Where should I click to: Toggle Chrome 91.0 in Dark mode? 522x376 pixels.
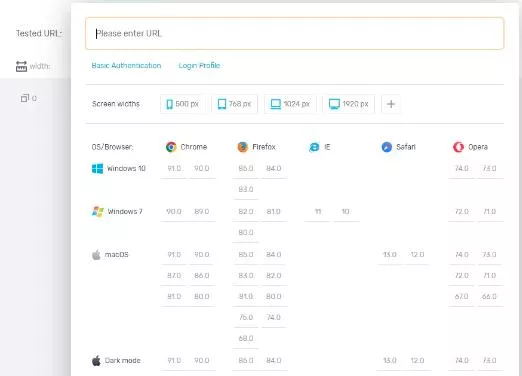point(174,361)
